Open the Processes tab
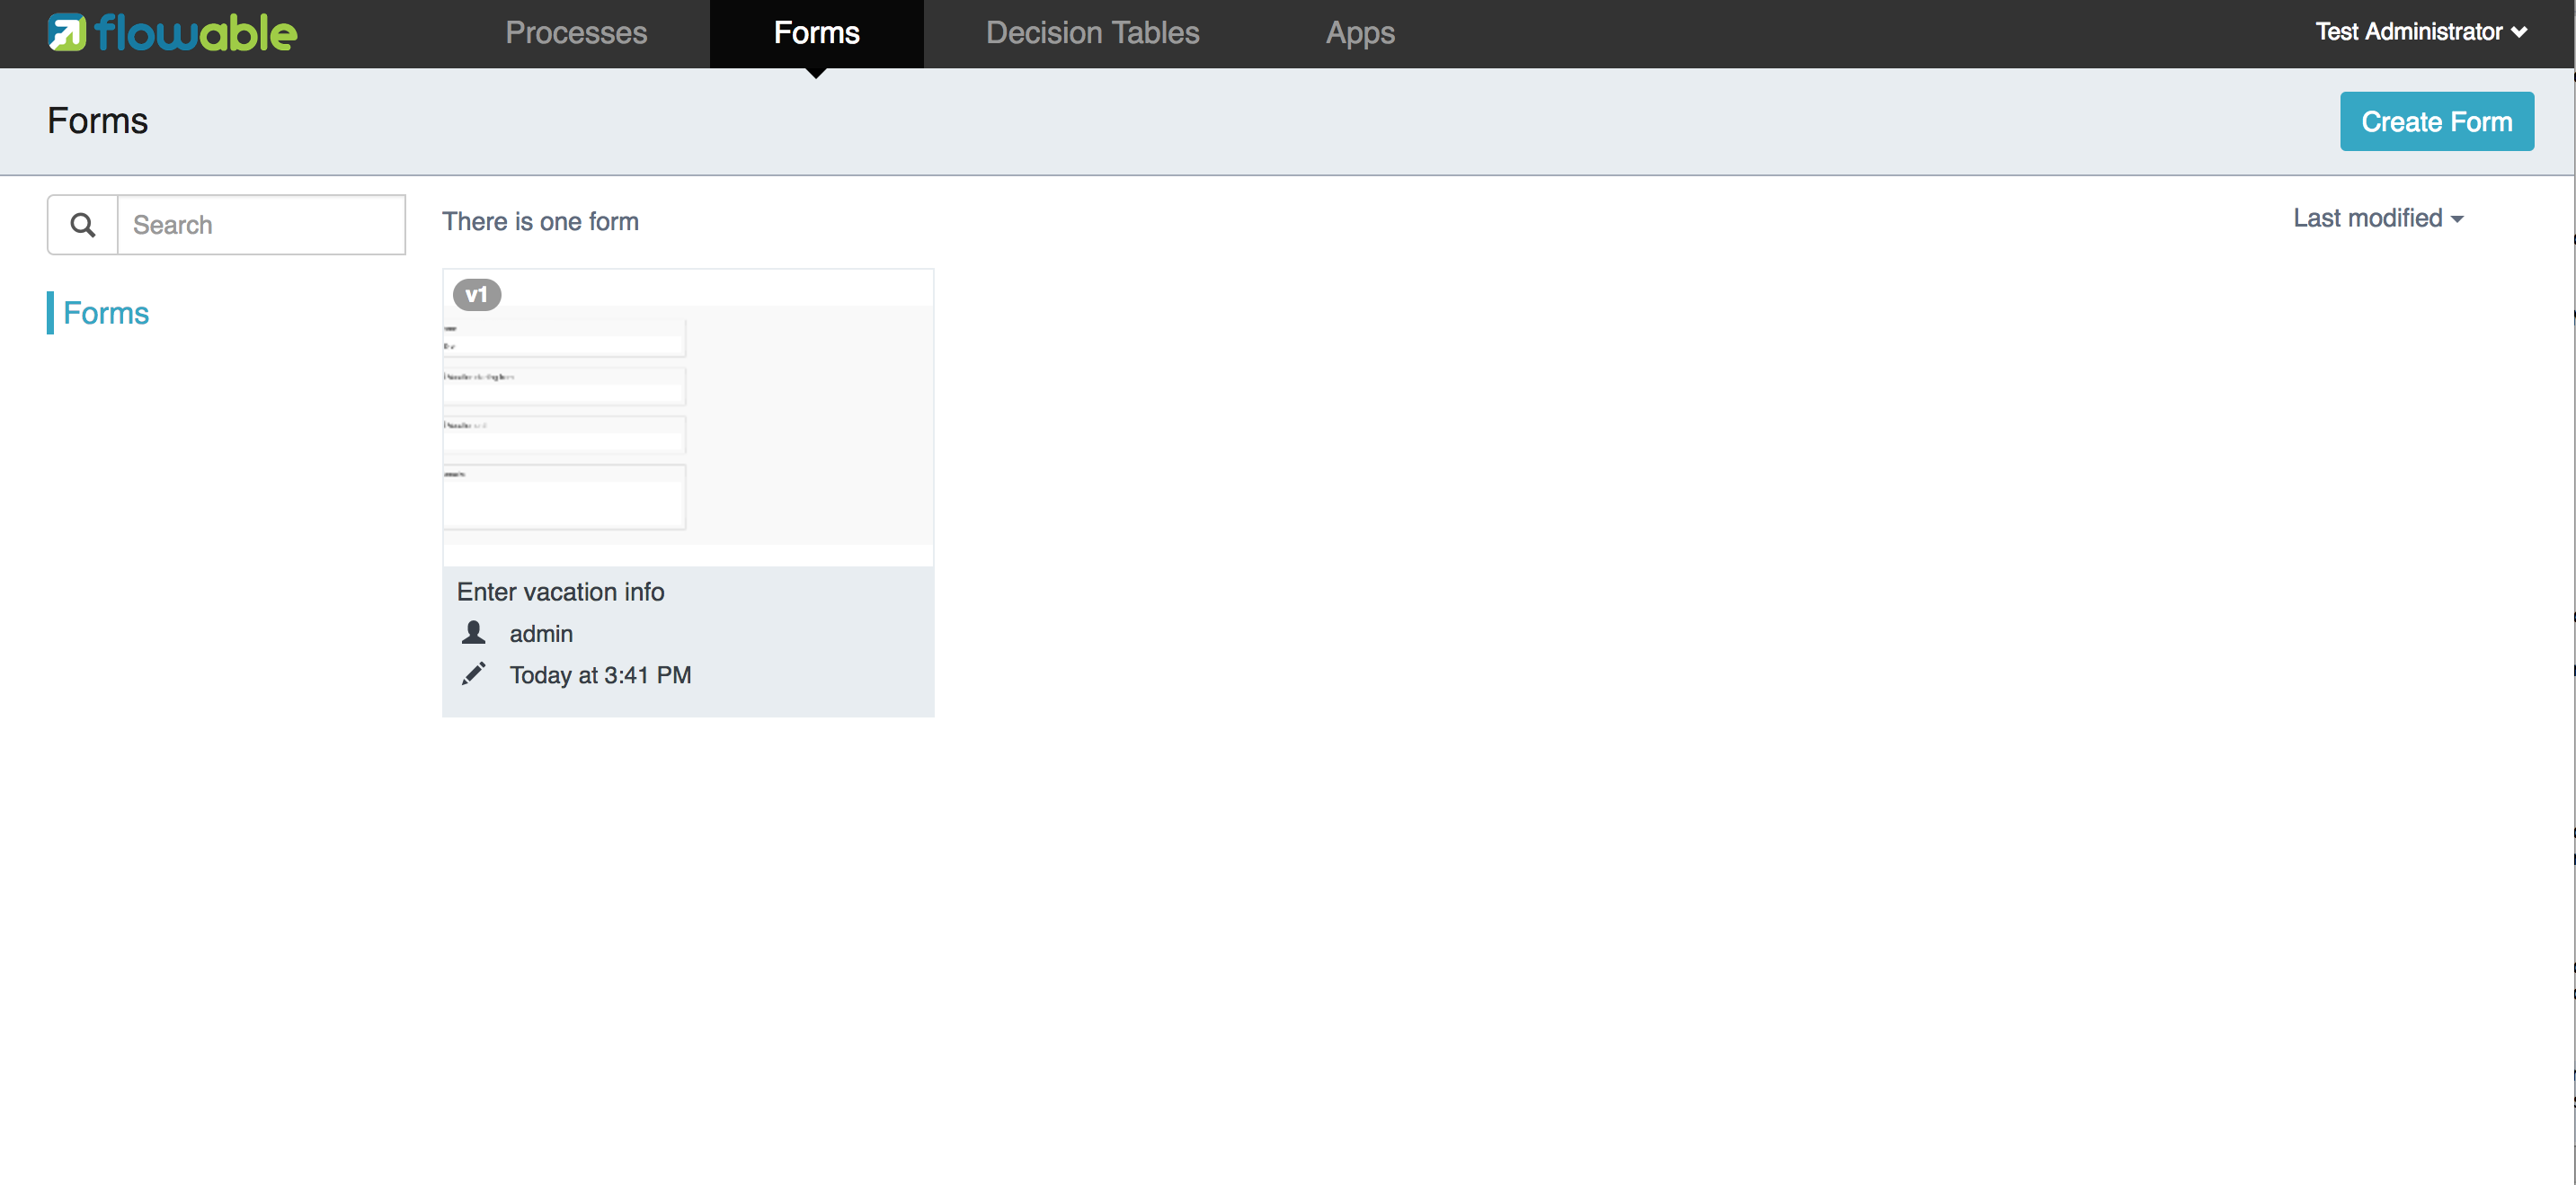 pos(576,33)
